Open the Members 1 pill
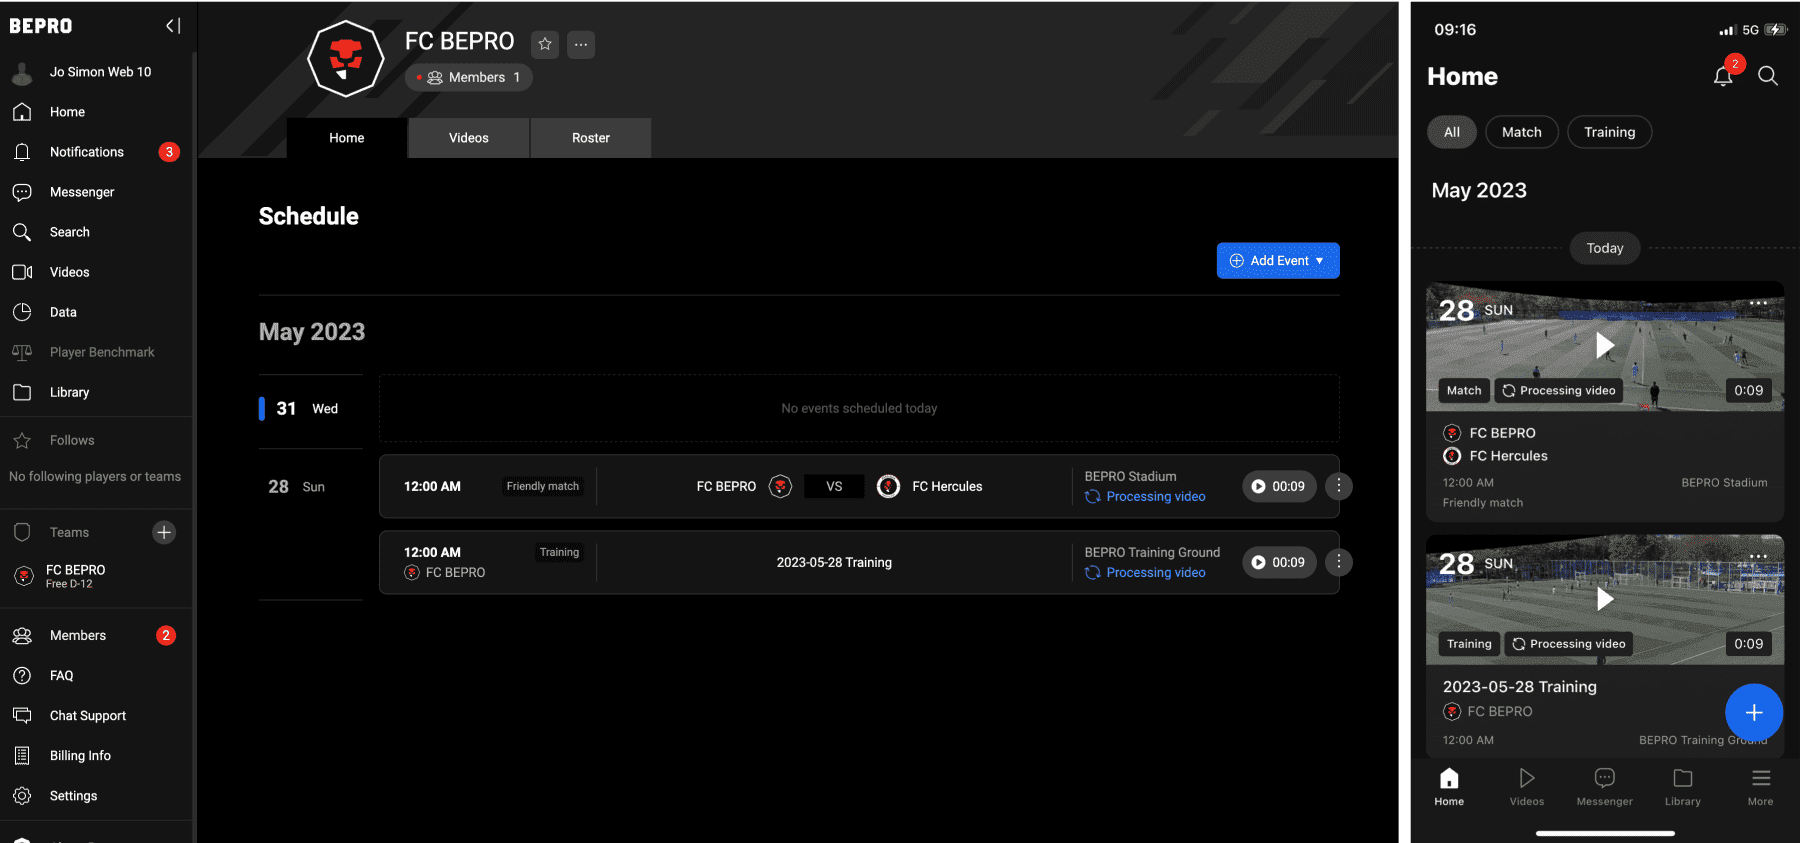 [468, 77]
